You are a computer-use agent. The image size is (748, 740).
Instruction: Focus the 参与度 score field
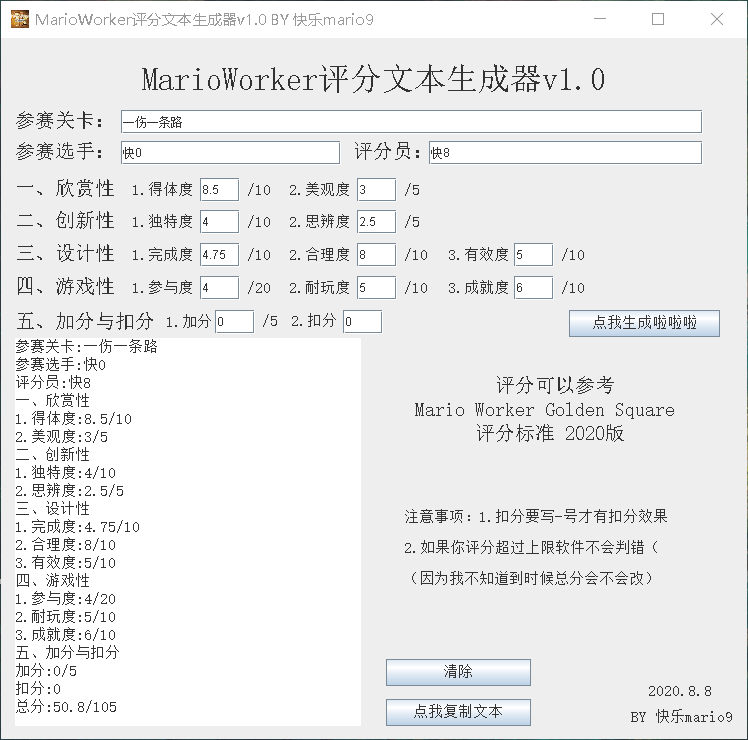click(x=219, y=287)
